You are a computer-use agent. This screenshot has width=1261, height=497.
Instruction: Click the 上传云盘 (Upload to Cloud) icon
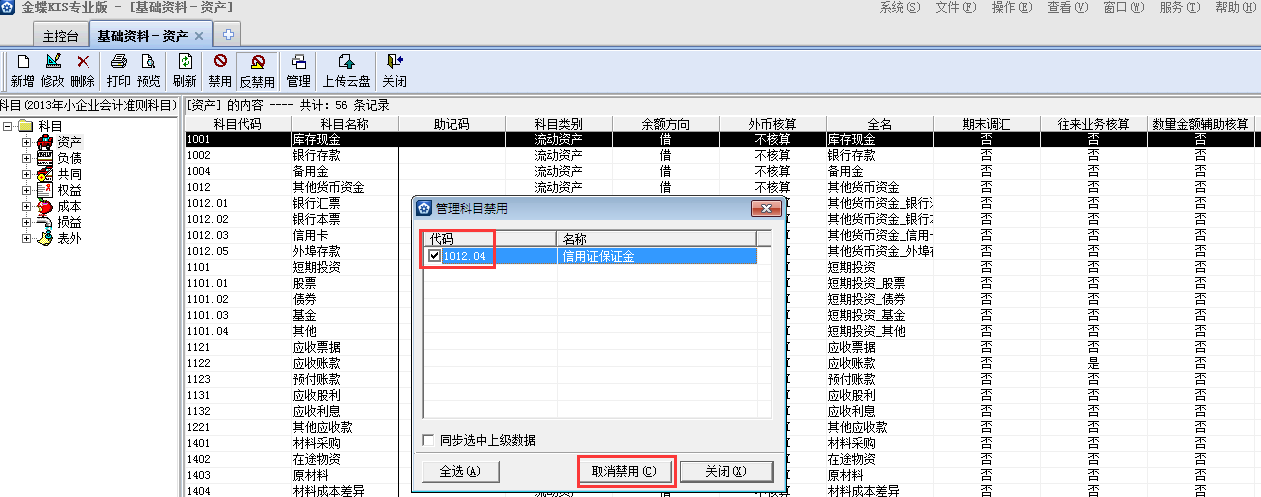[x=346, y=70]
